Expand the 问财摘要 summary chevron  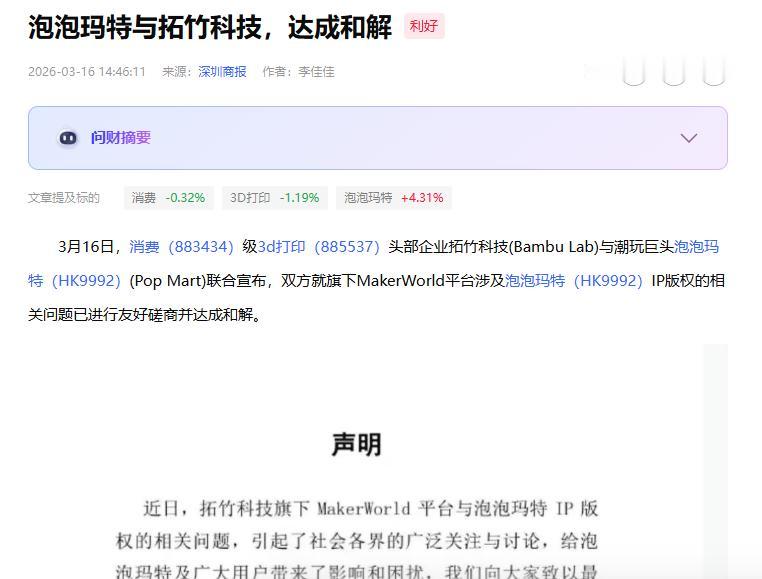pyautogui.click(x=689, y=138)
